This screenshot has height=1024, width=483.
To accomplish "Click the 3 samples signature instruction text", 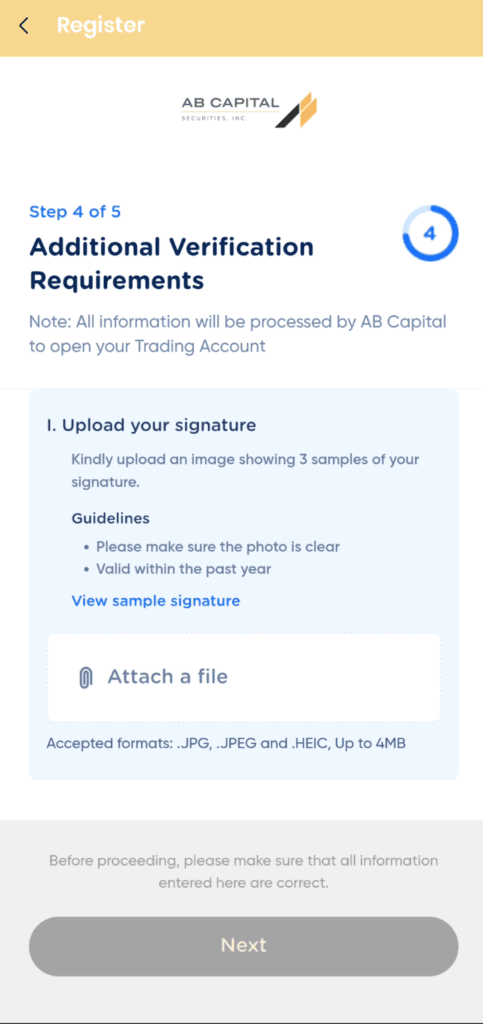I will click(245, 471).
